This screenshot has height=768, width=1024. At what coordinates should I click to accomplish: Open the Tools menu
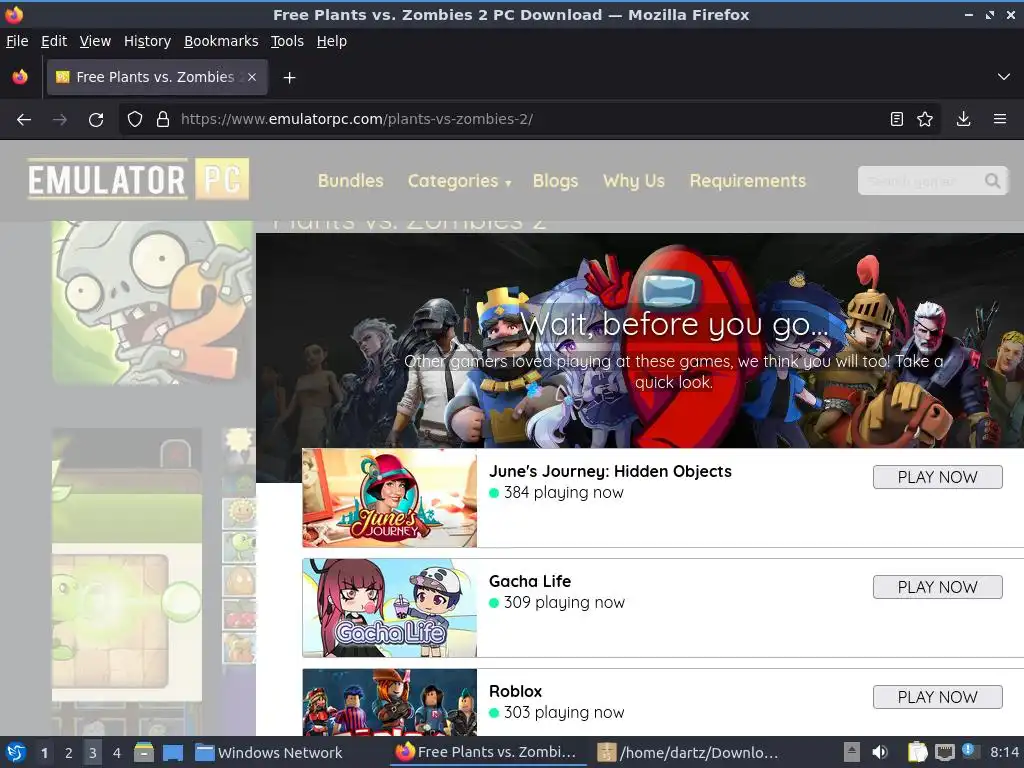pyautogui.click(x=287, y=41)
